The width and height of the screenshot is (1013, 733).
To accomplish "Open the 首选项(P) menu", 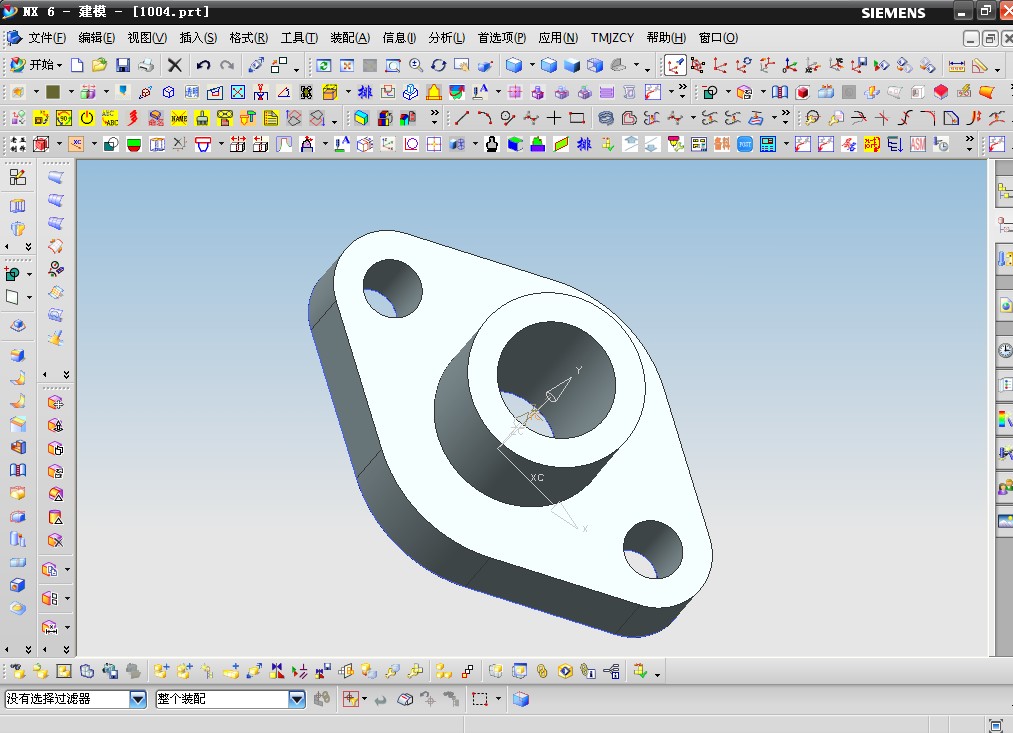I will click(x=501, y=38).
